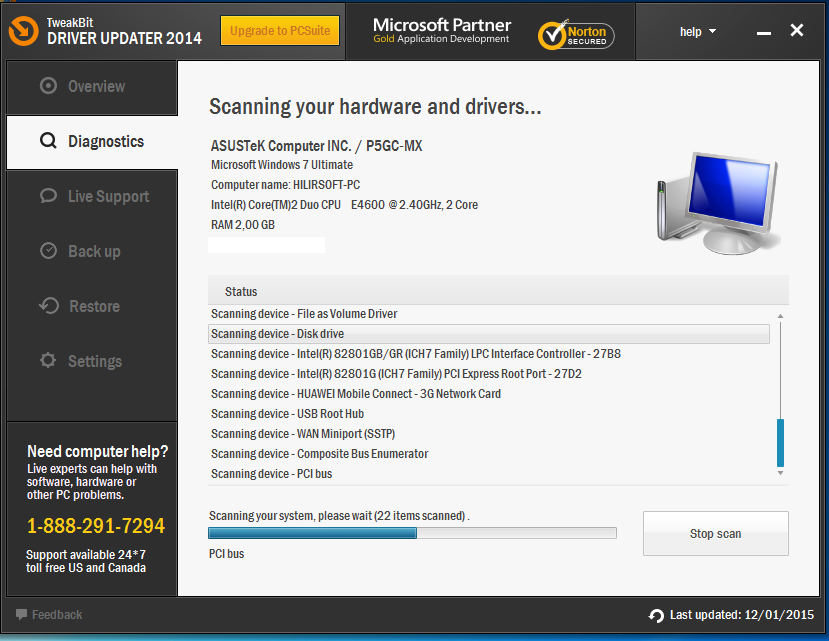Click the Last updated refresh icon

(656, 615)
